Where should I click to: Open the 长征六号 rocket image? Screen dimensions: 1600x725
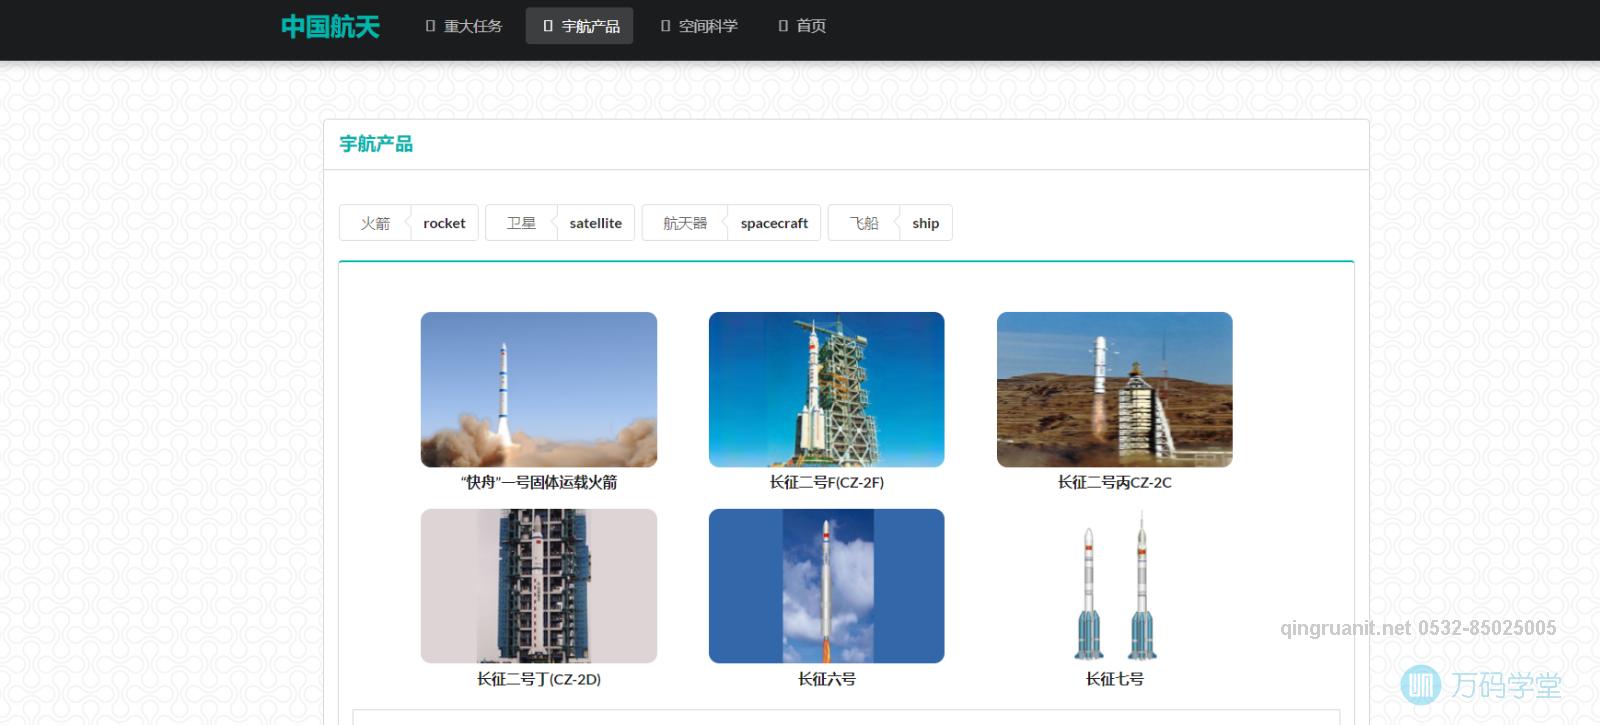(x=827, y=586)
